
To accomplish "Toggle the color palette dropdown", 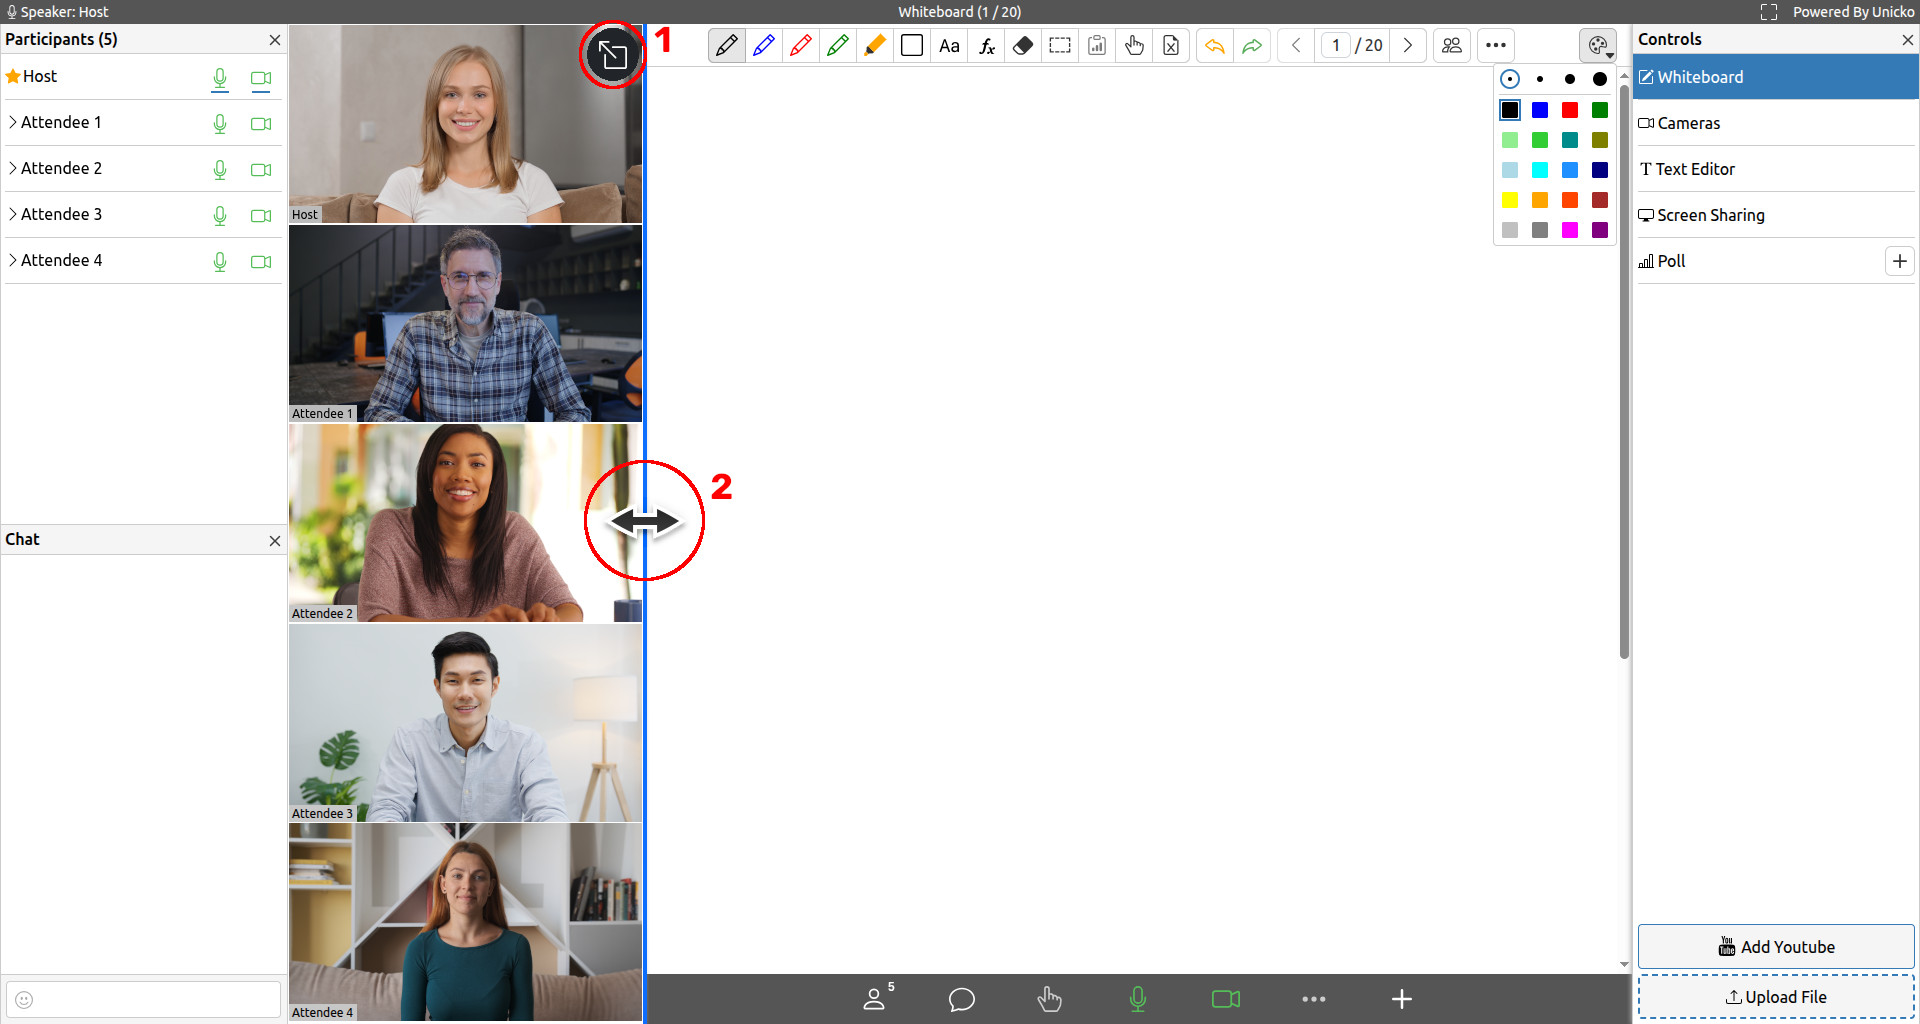I will tap(1598, 45).
